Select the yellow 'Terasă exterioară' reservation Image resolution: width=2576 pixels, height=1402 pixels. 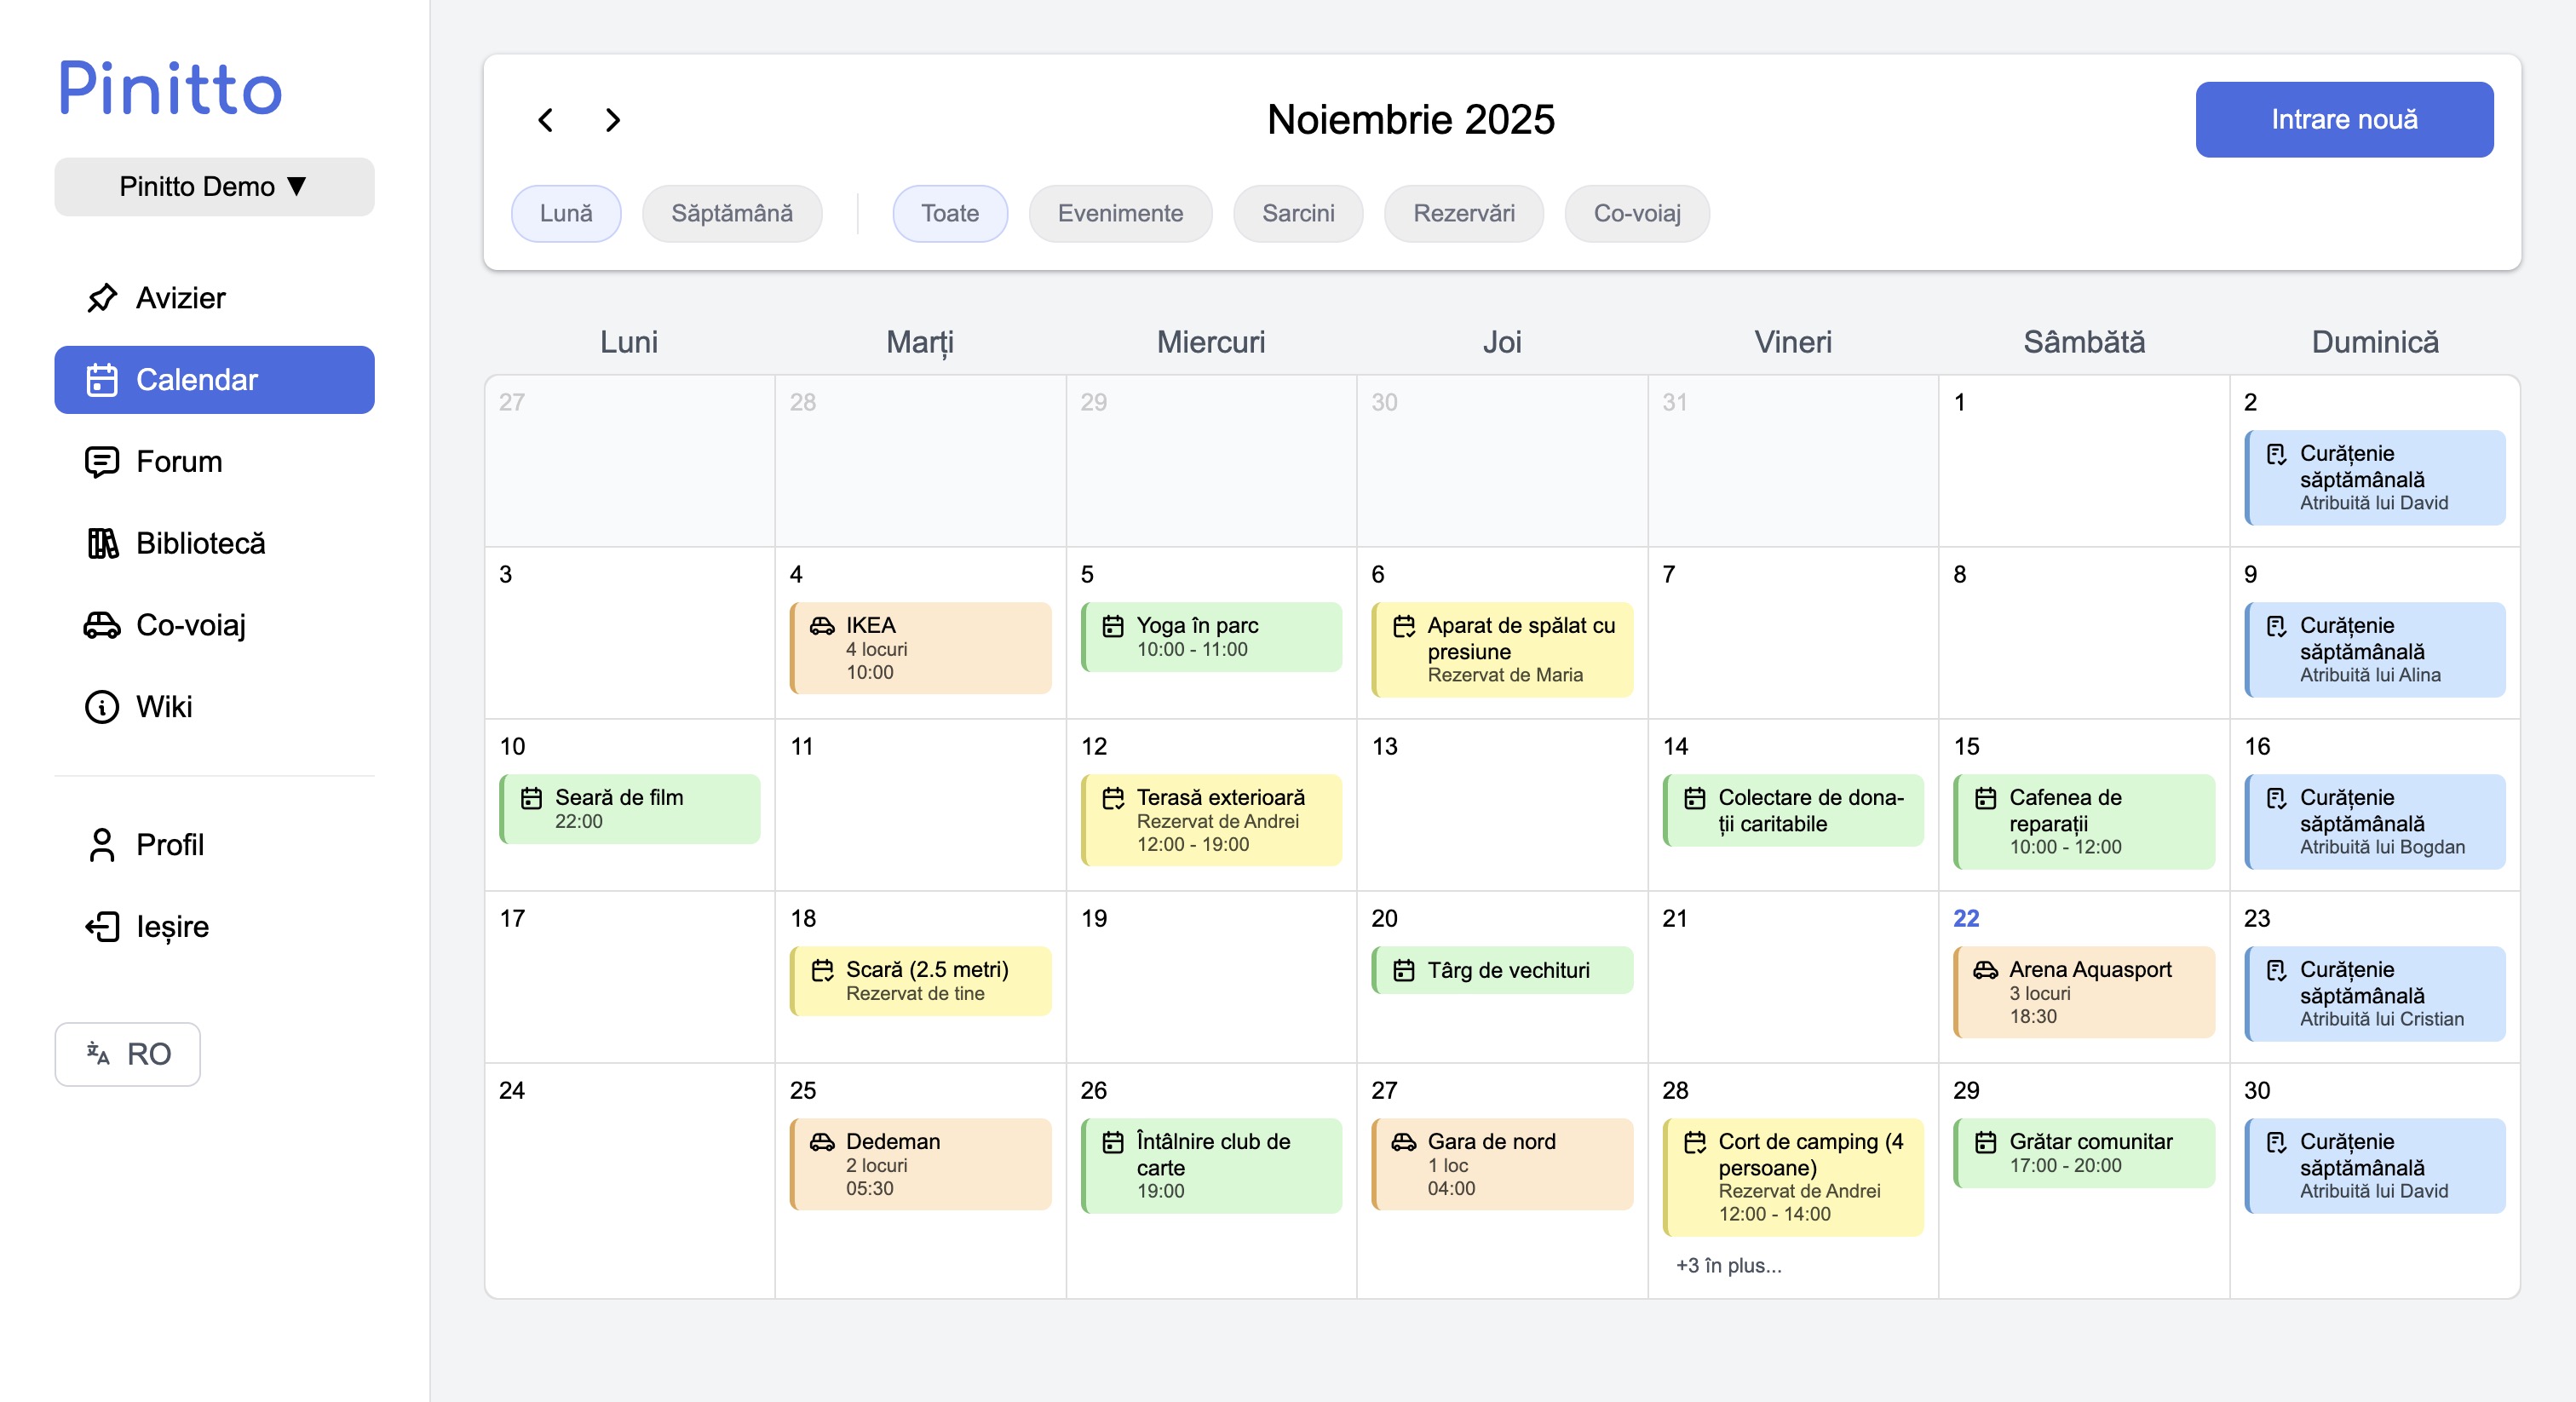[1211, 820]
